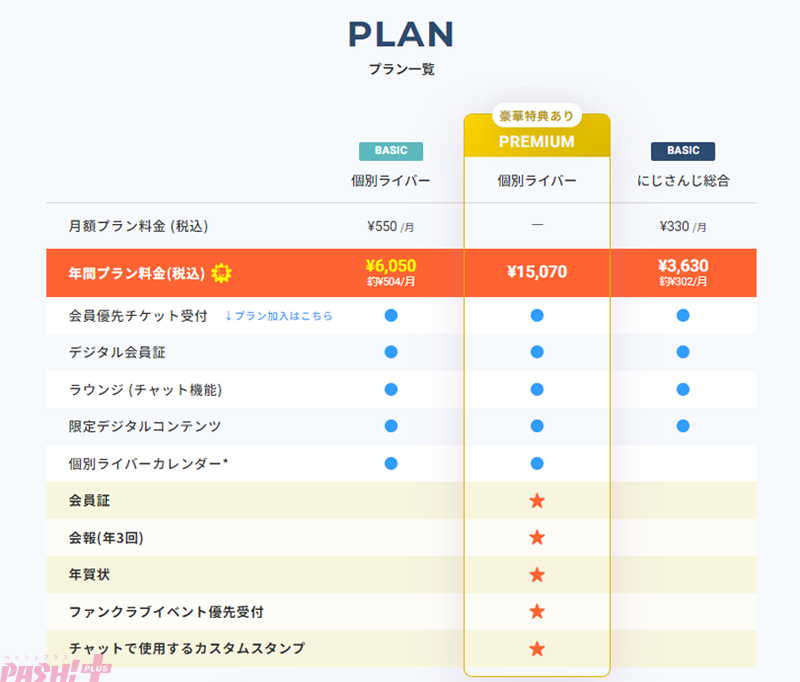Click the star icon for 会報(年3回)
This screenshot has height=682, width=800.
pos(537,537)
